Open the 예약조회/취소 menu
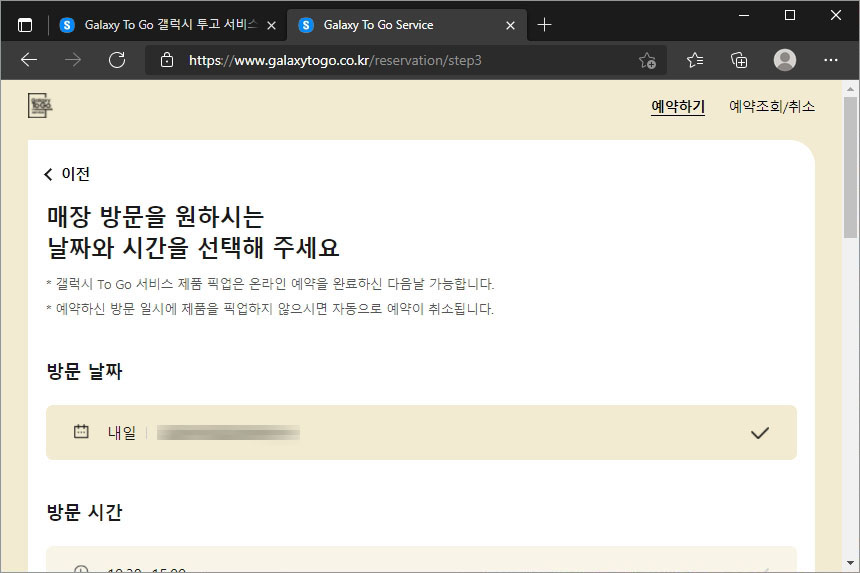 pyautogui.click(x=772, y=106)
